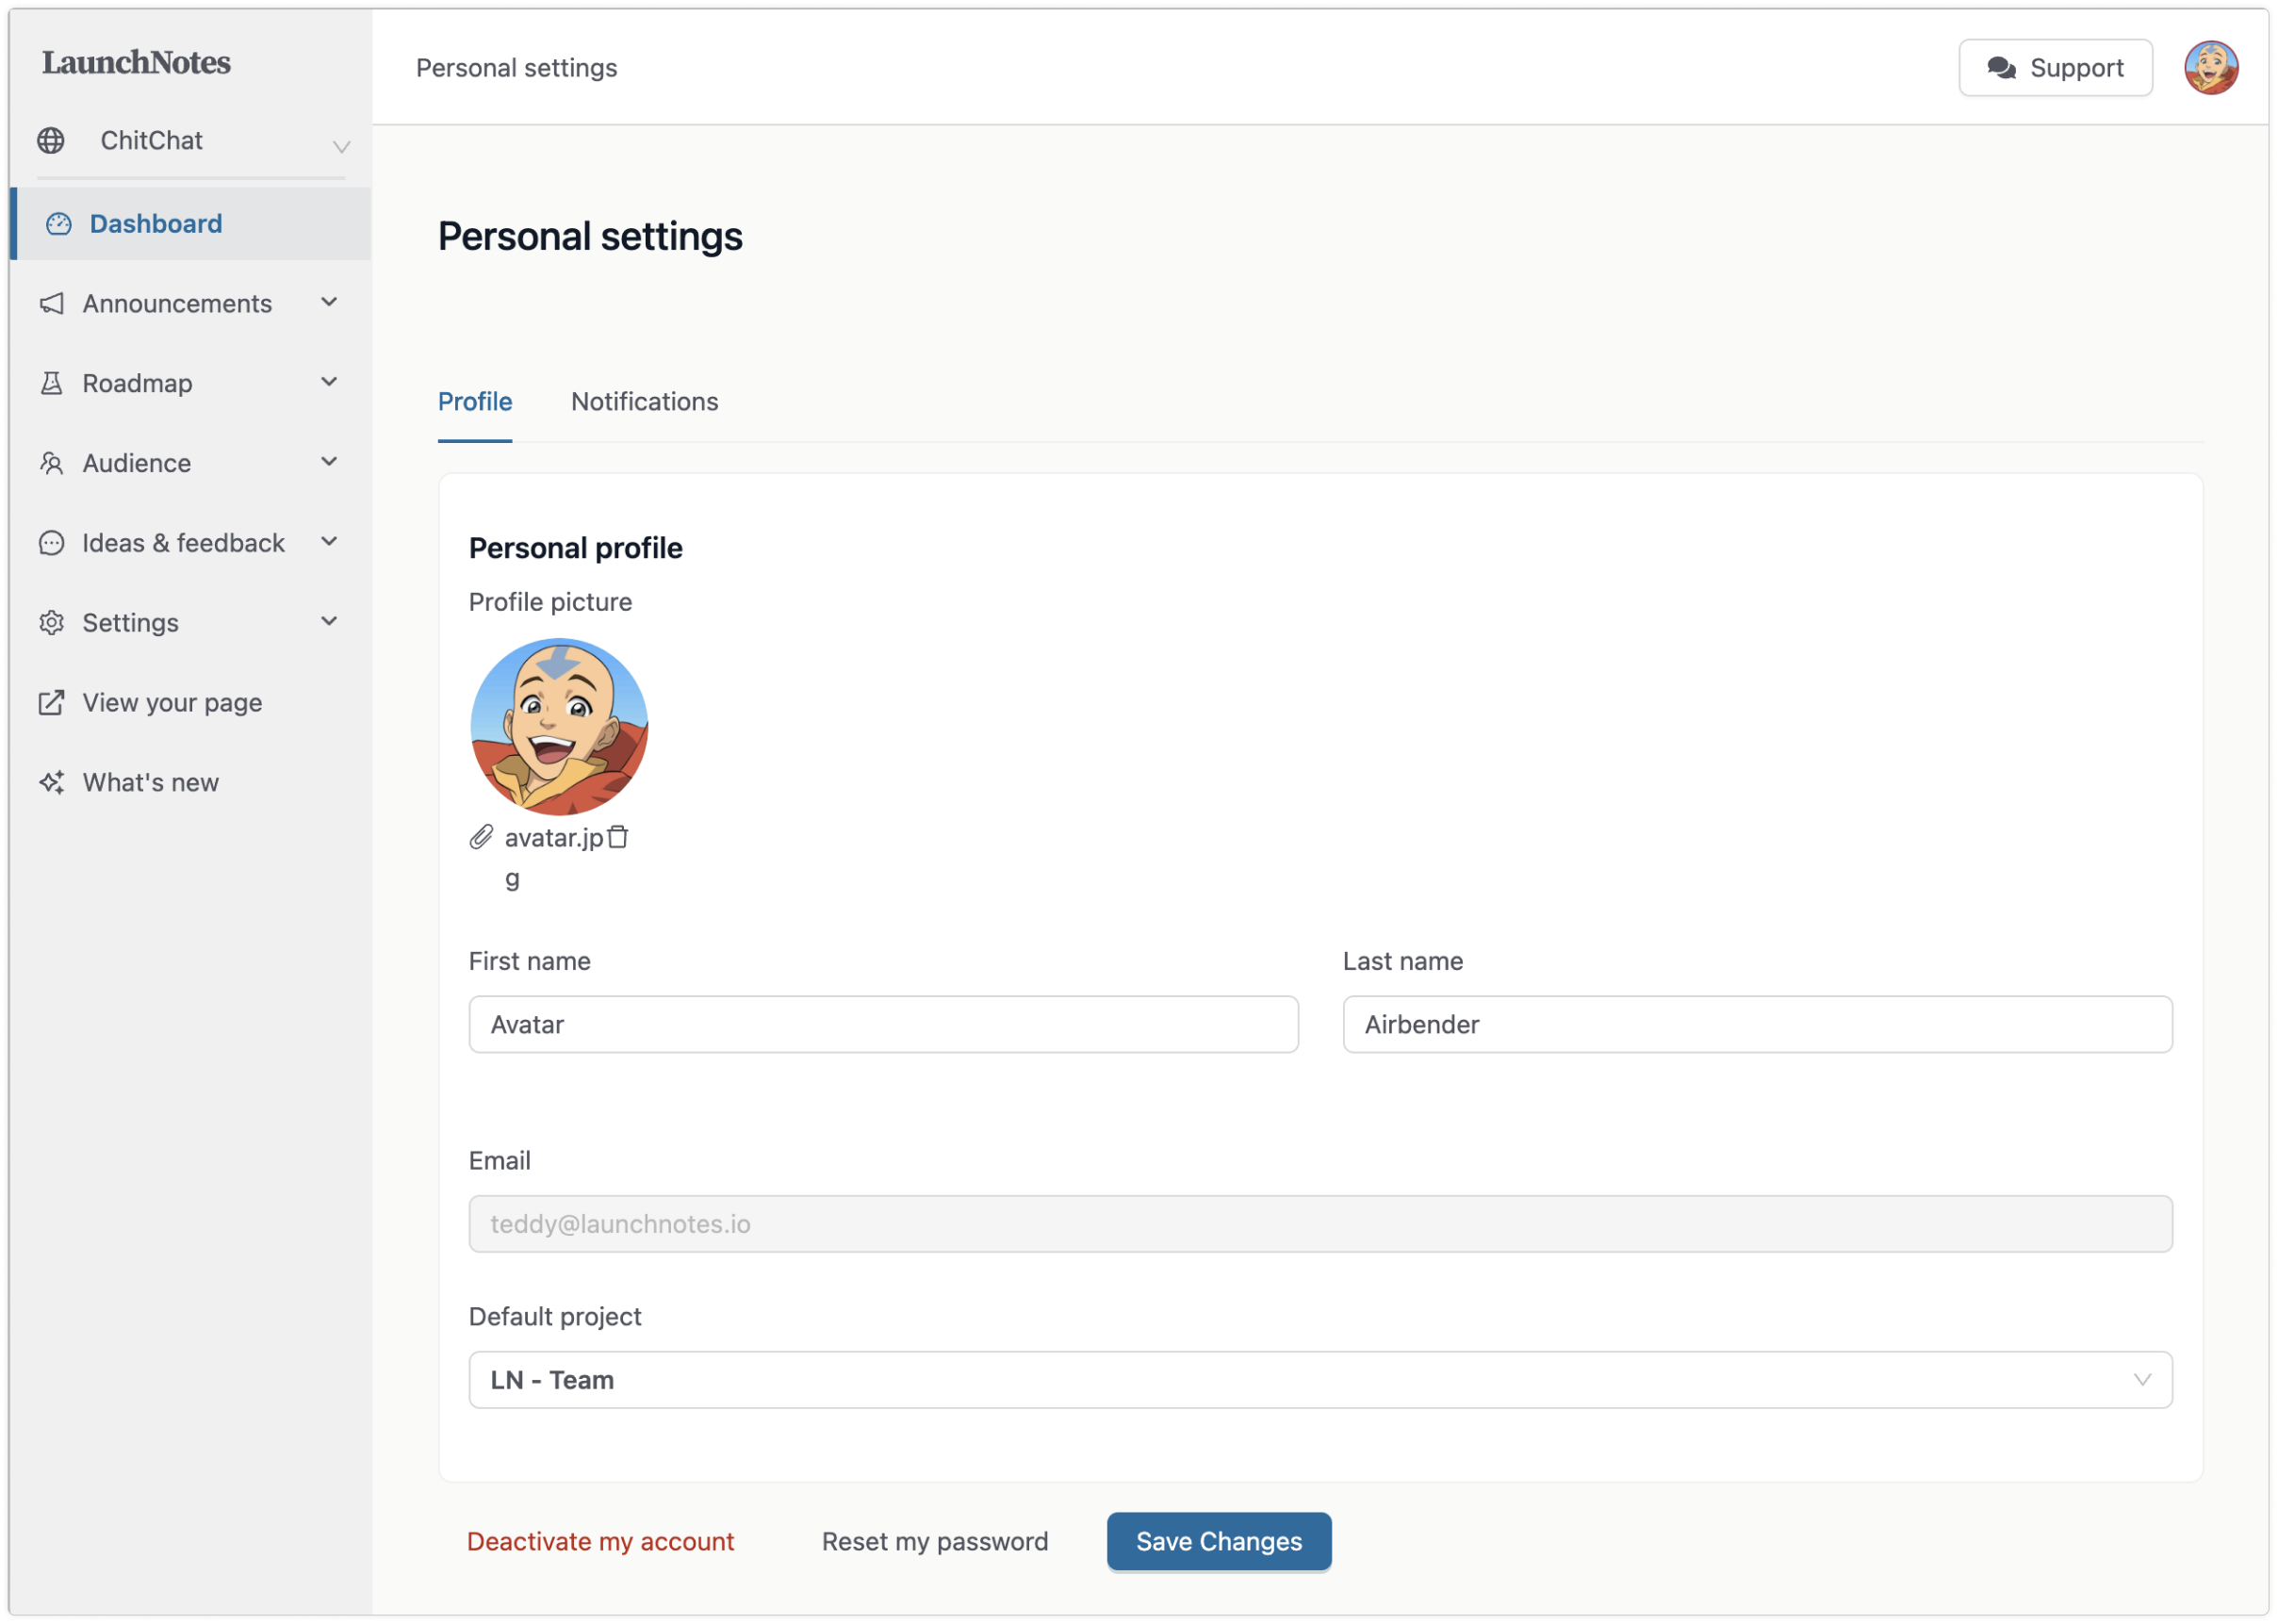
Task: Expand the Settings menu chevron
Action: click(329, 622)
